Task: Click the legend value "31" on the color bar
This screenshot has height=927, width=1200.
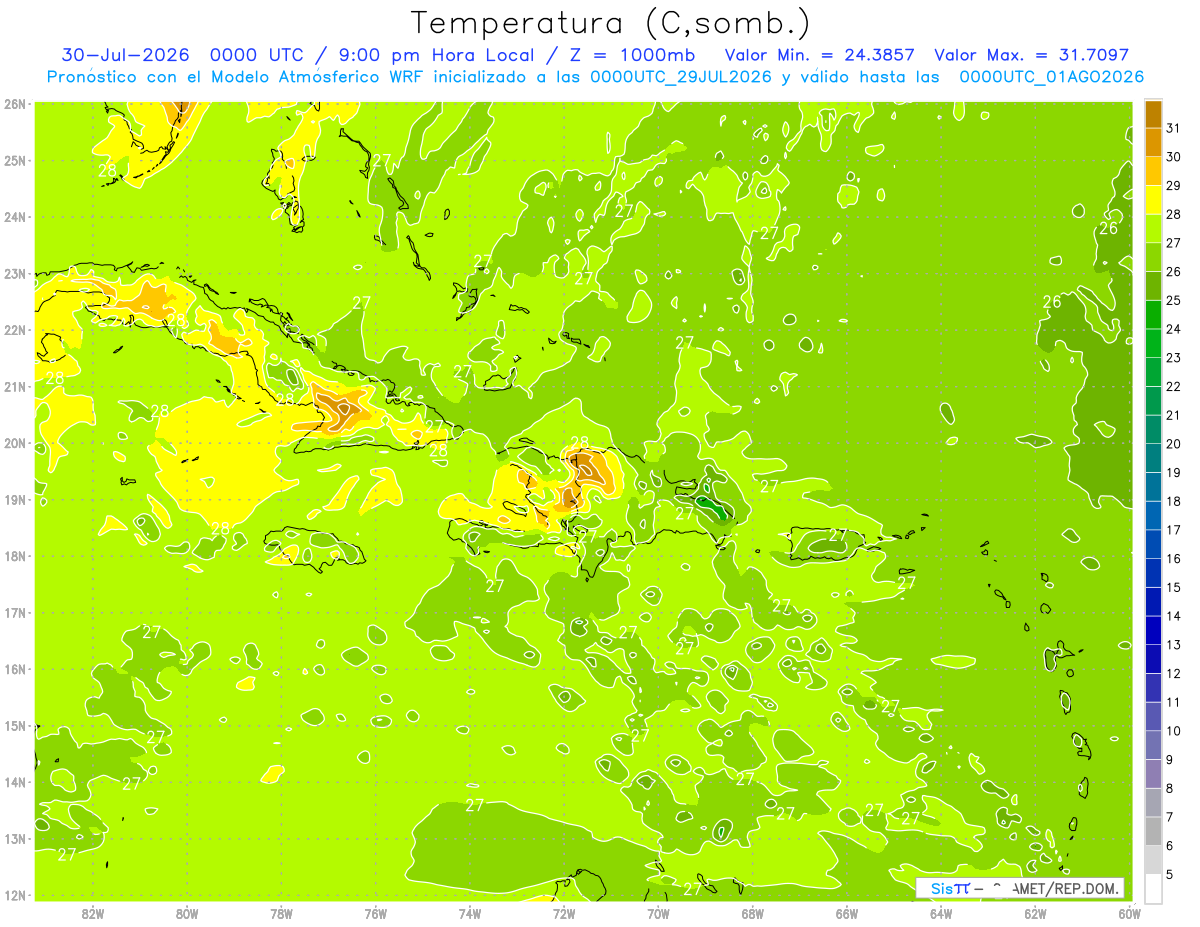Action: pos(1174,128)
